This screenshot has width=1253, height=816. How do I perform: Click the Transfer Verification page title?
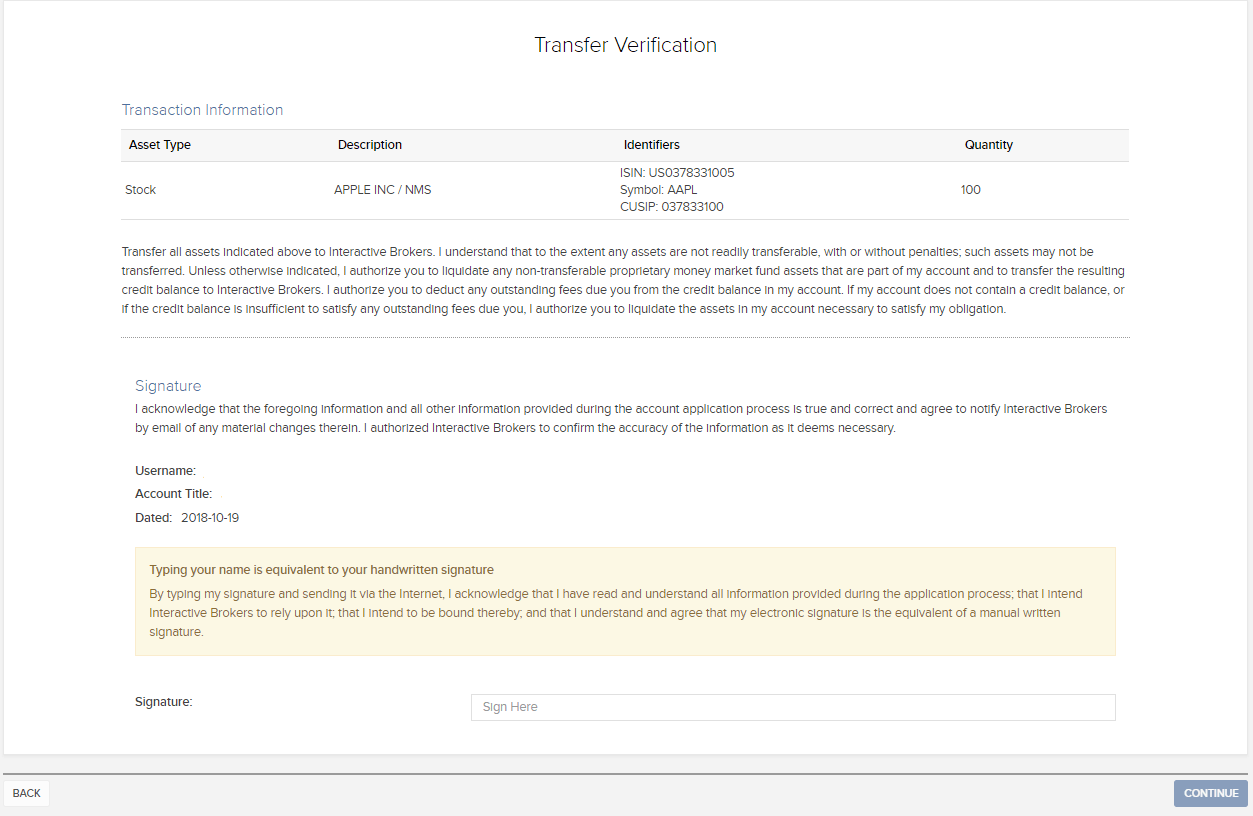pos(626,45)
